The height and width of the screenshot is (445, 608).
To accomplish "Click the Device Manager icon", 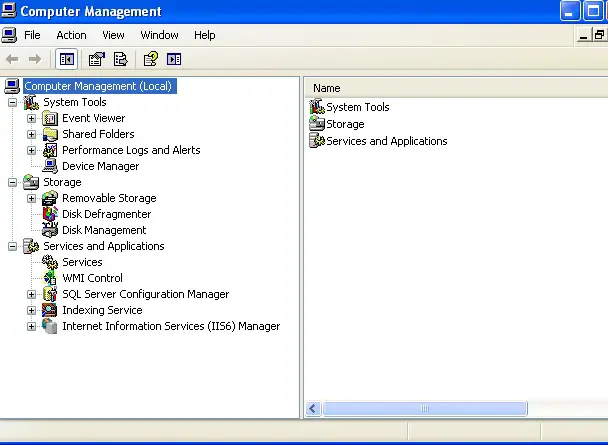I will (x=50, y=166).
